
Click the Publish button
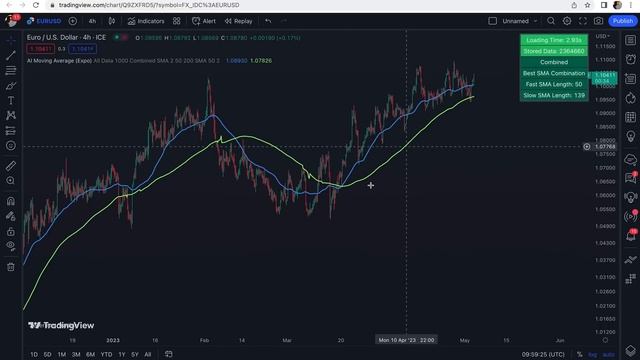point(622,21)
